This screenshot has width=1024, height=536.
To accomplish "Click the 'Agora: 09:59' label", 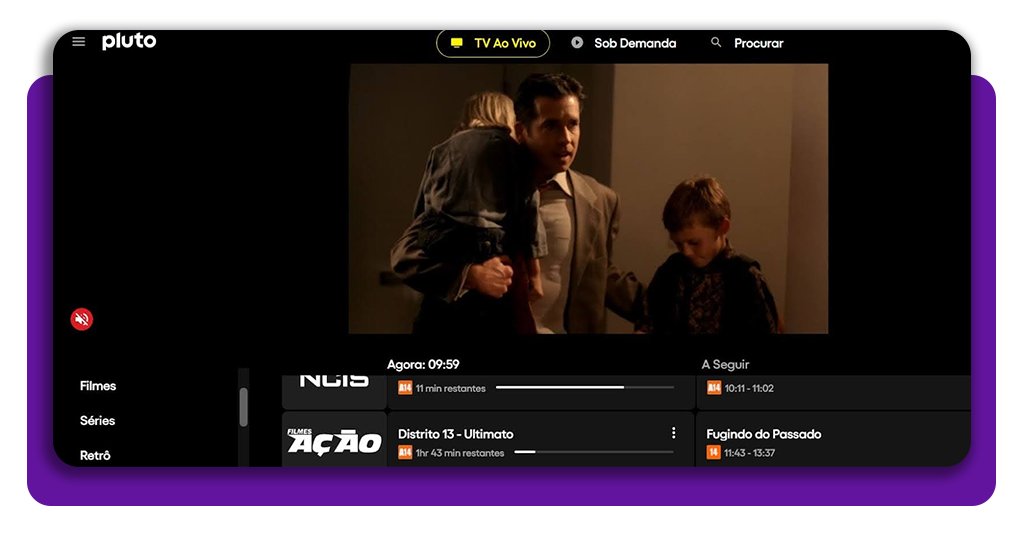I will 423,364.
